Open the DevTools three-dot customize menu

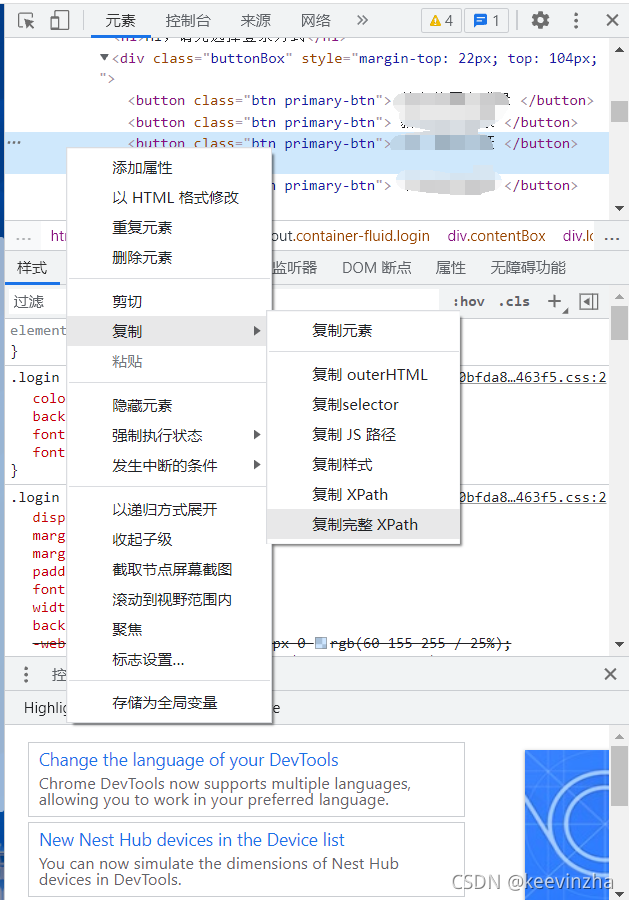(x=576, y=20)
